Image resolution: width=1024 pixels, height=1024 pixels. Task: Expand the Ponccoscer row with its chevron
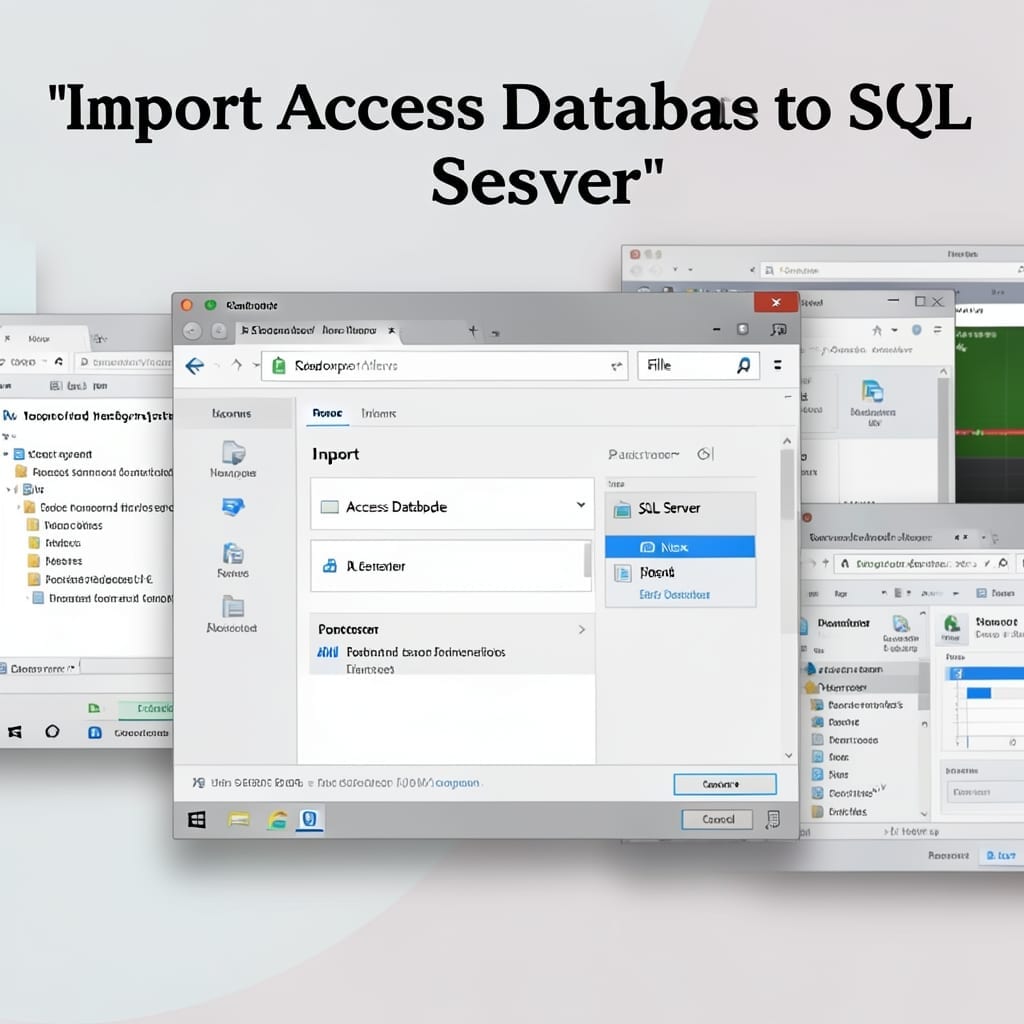coord(582,630)
